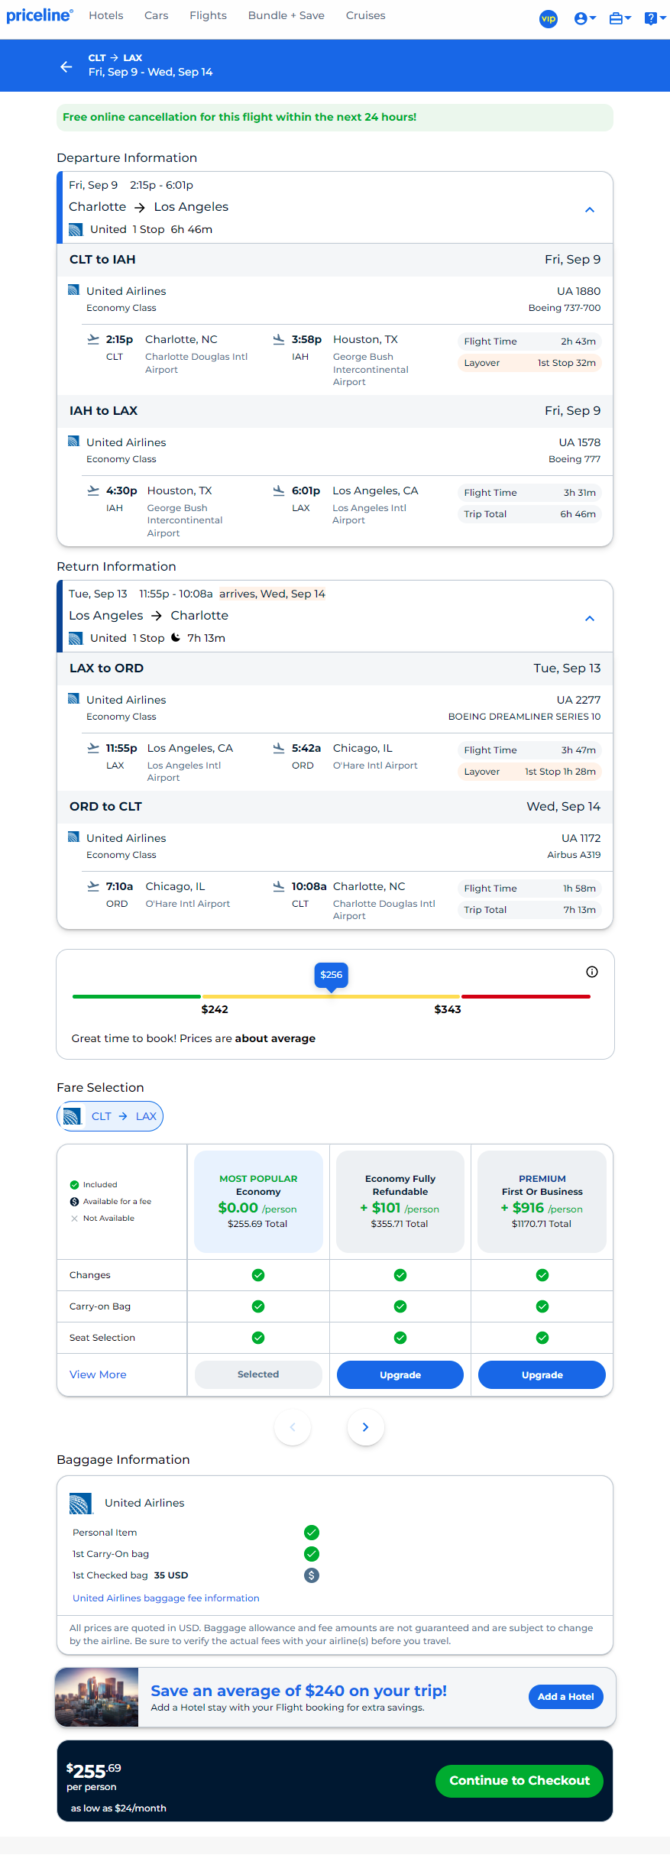Click the United logo in Baggage Information
The image size is (670, 1855).
(x=81, y=1503)
